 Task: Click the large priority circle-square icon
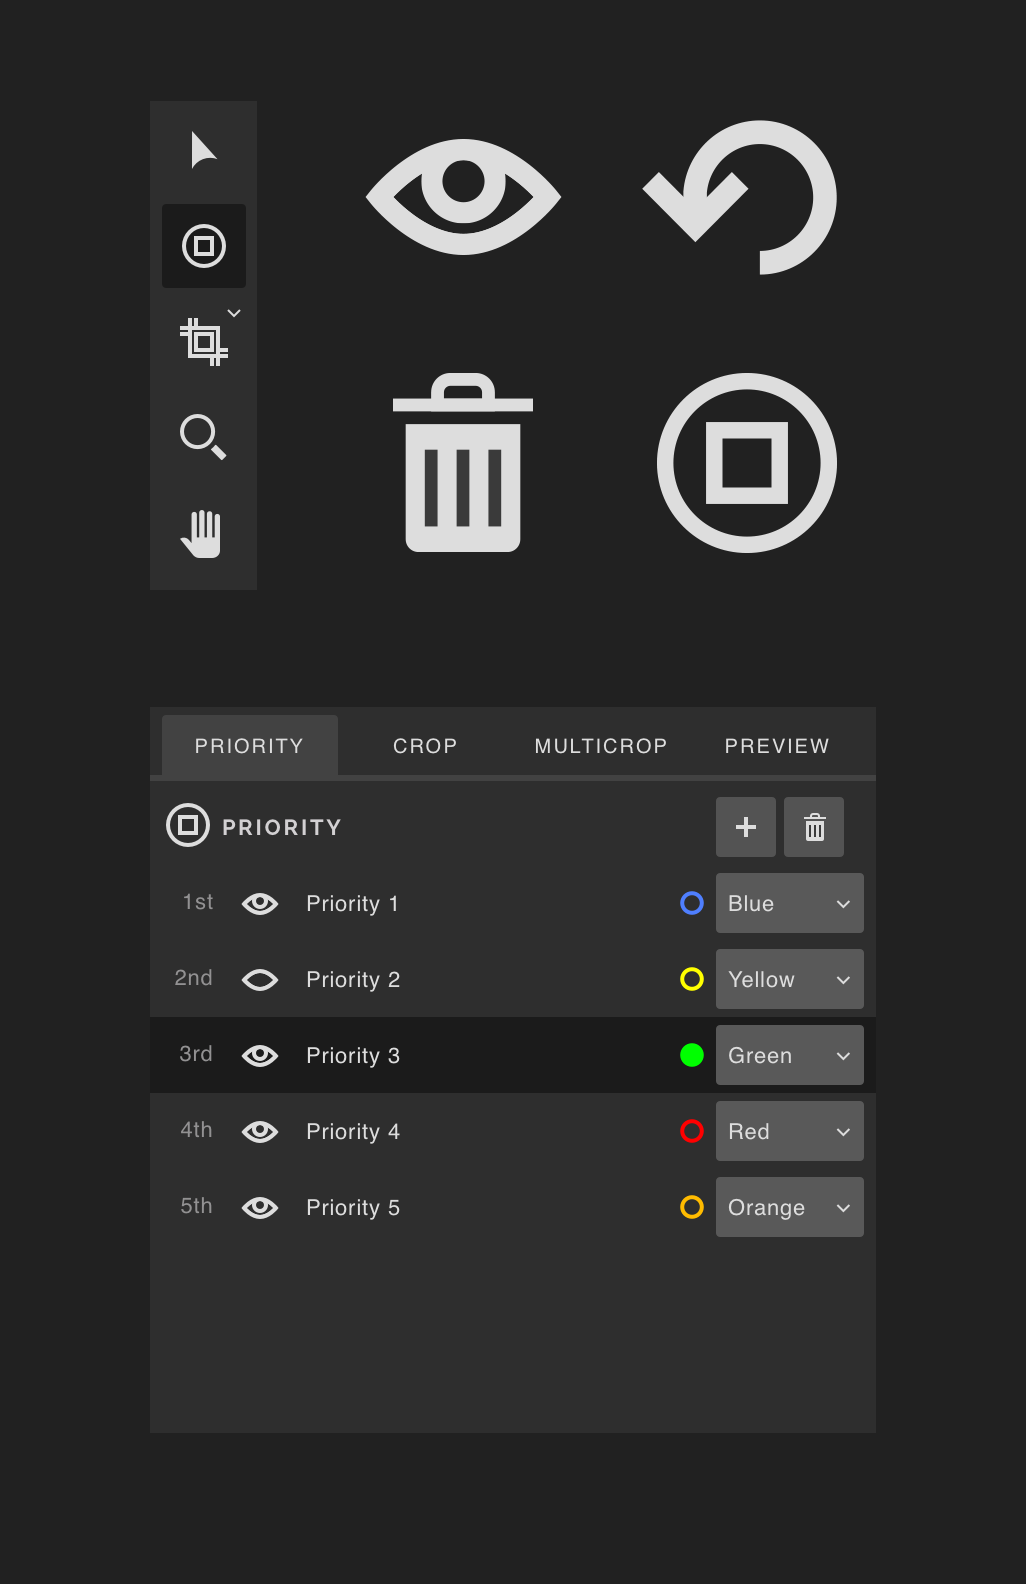(747, 463)
